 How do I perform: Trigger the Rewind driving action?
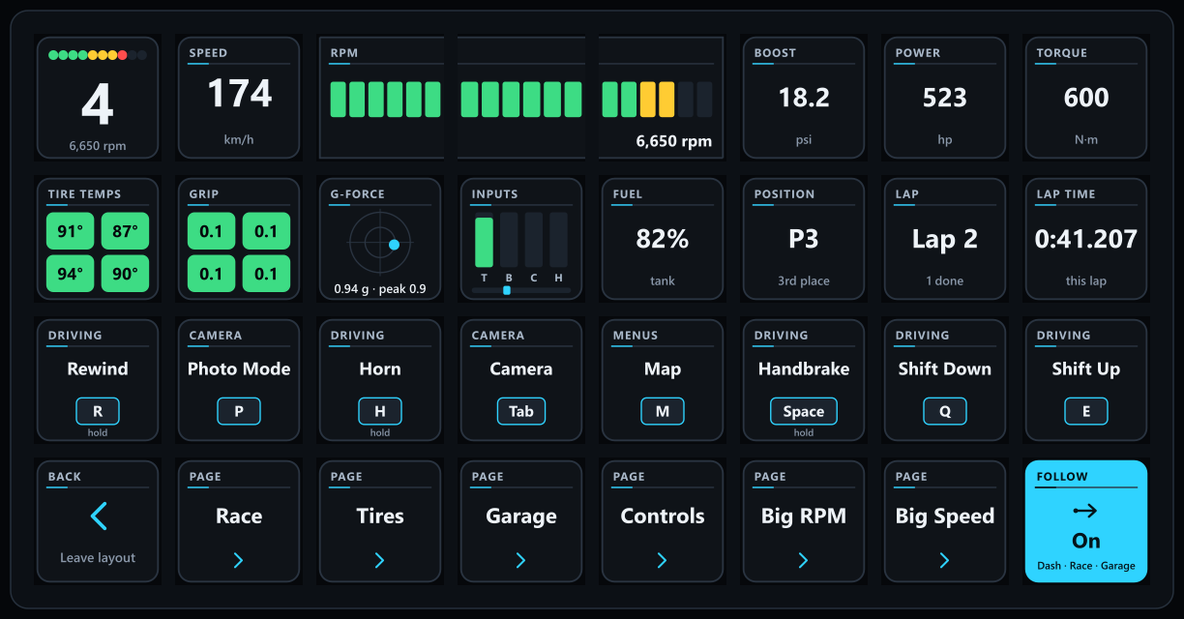(97, 380)
